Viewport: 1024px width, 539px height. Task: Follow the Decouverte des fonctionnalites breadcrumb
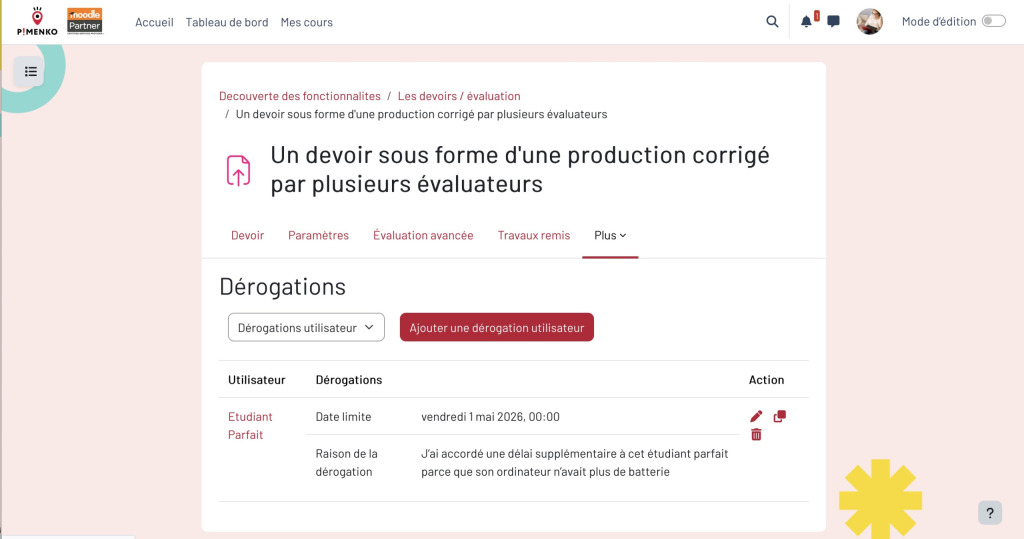pos(300,96)
